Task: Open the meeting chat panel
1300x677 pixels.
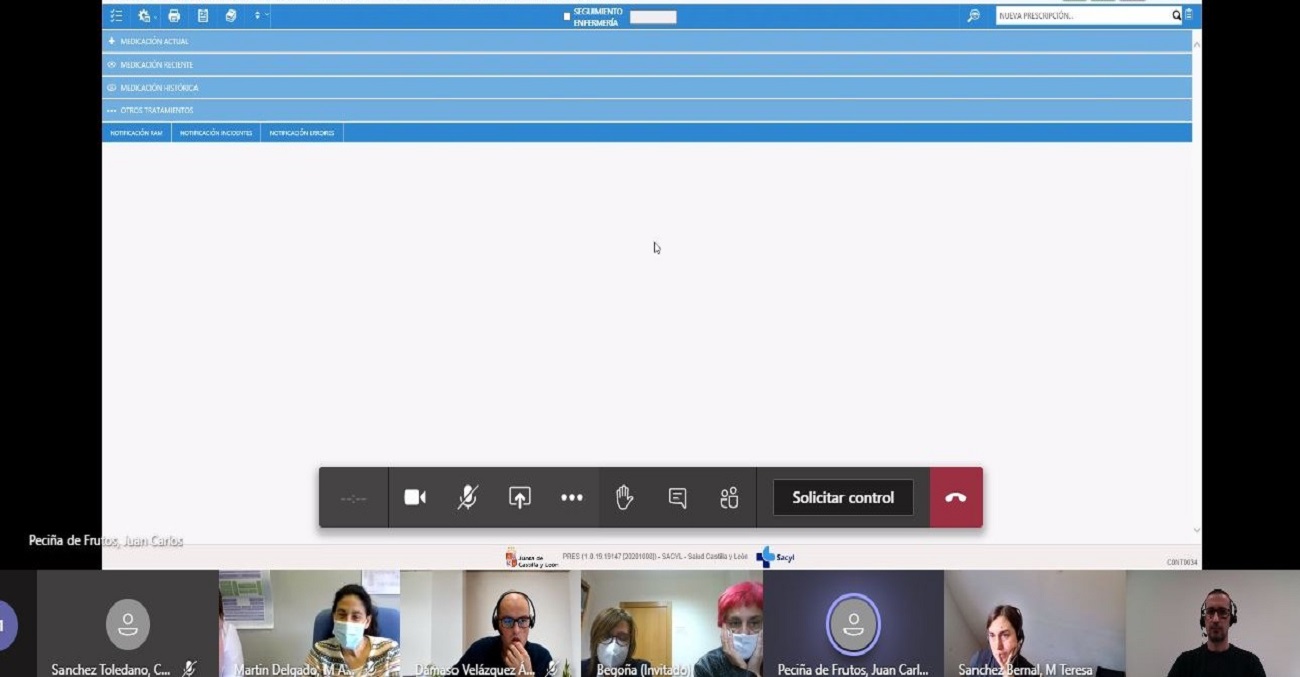Action: [677, 498]
